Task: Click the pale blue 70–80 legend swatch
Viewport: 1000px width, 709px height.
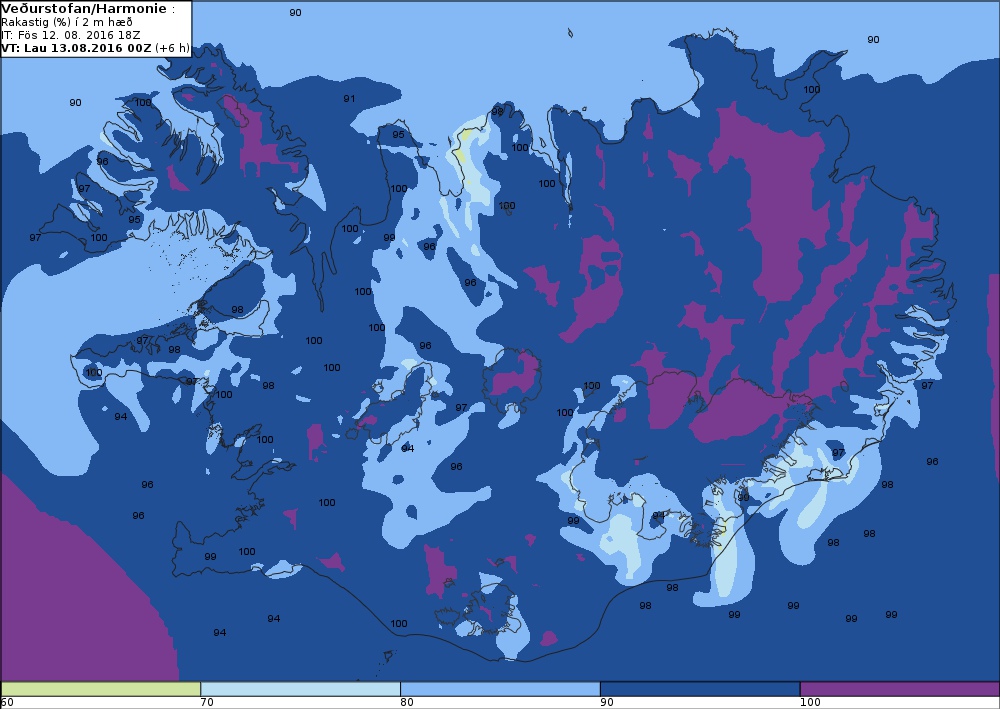Action: [x=300, y=689]
